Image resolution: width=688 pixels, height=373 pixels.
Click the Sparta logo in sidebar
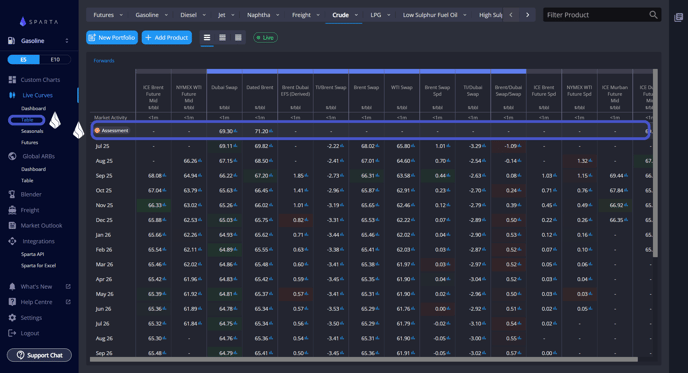[39, 21]
